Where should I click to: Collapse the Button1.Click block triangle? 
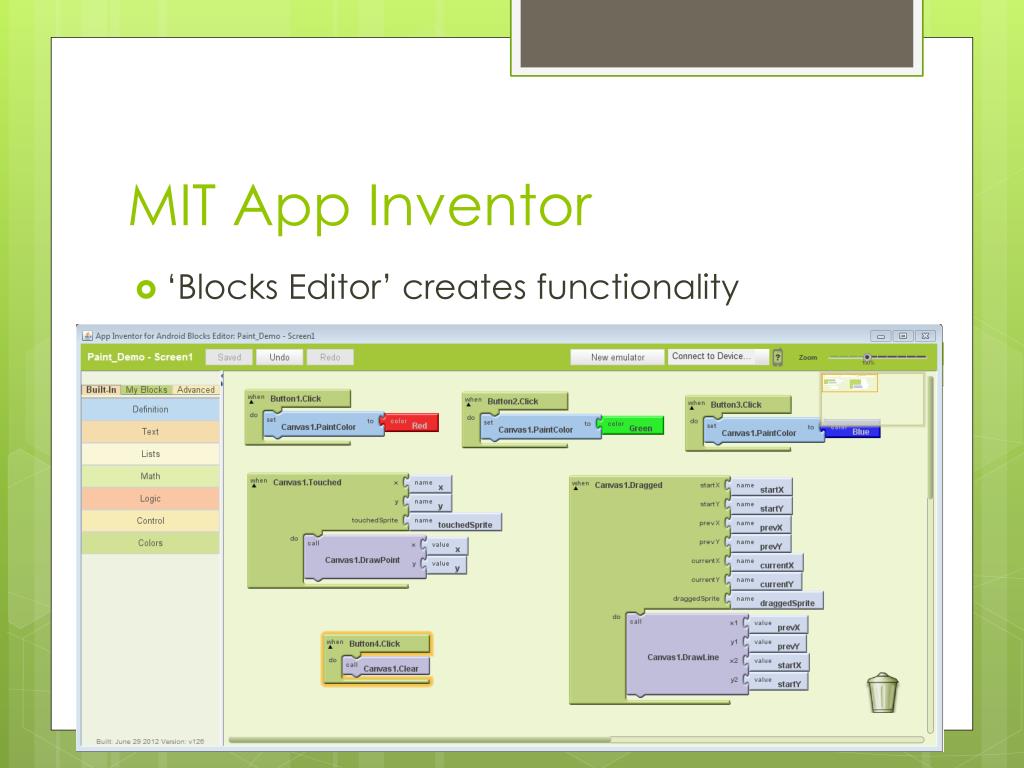coord(251,402)
